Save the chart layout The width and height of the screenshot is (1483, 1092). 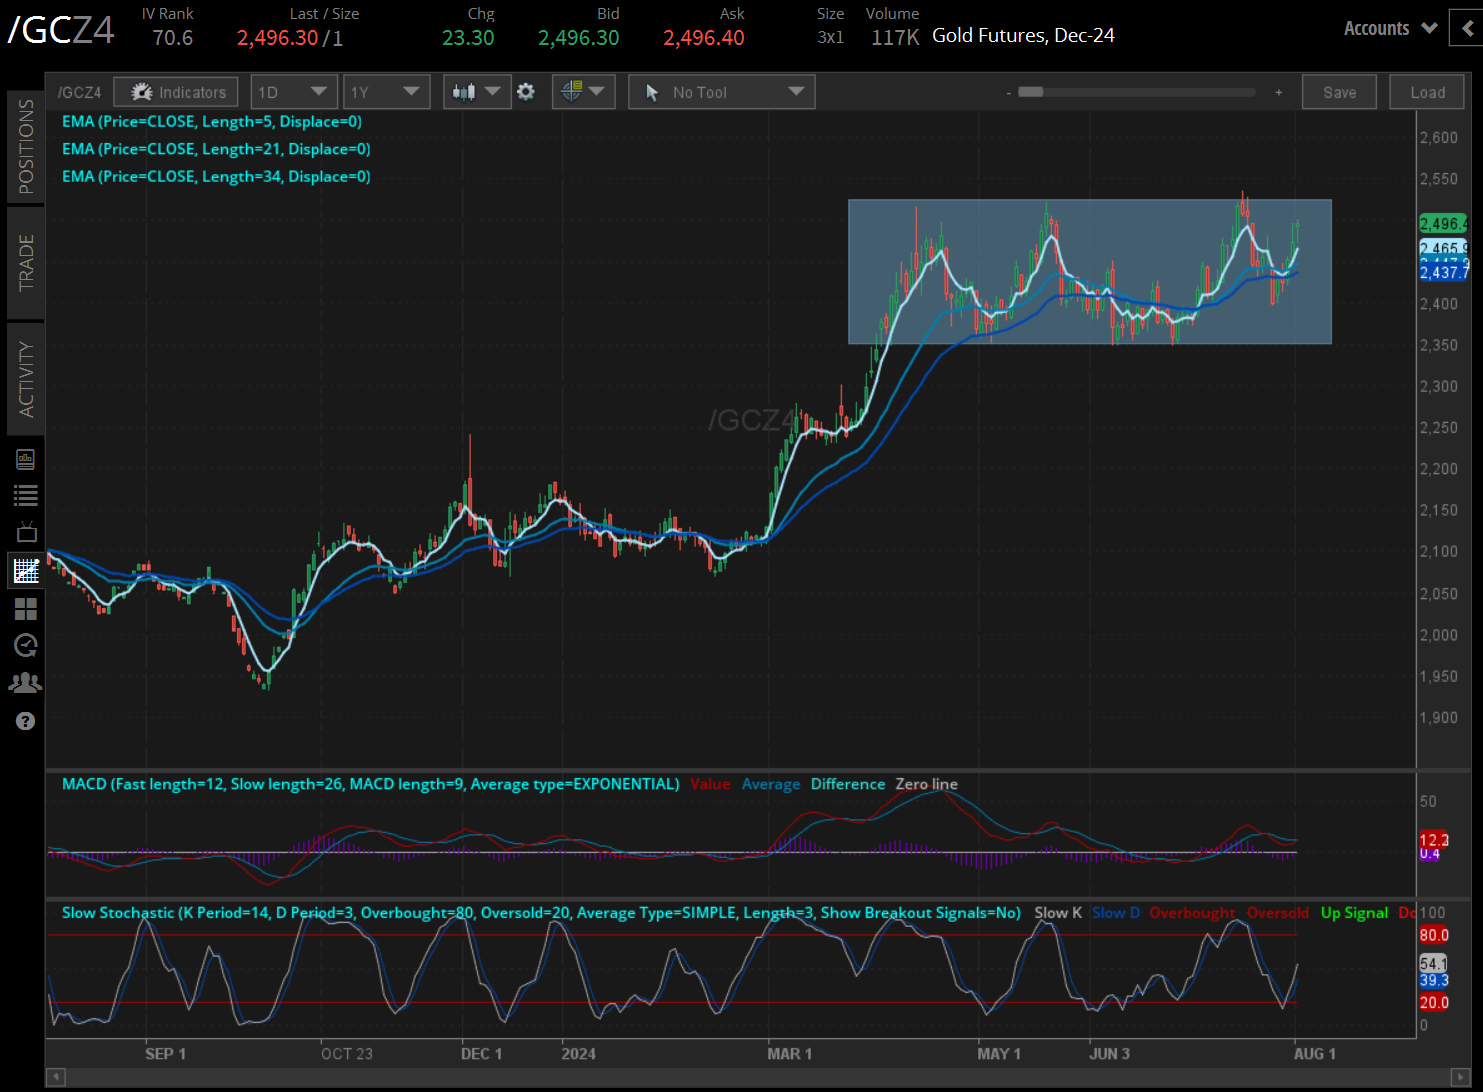pyautogui.click(x=1339, y=91)
